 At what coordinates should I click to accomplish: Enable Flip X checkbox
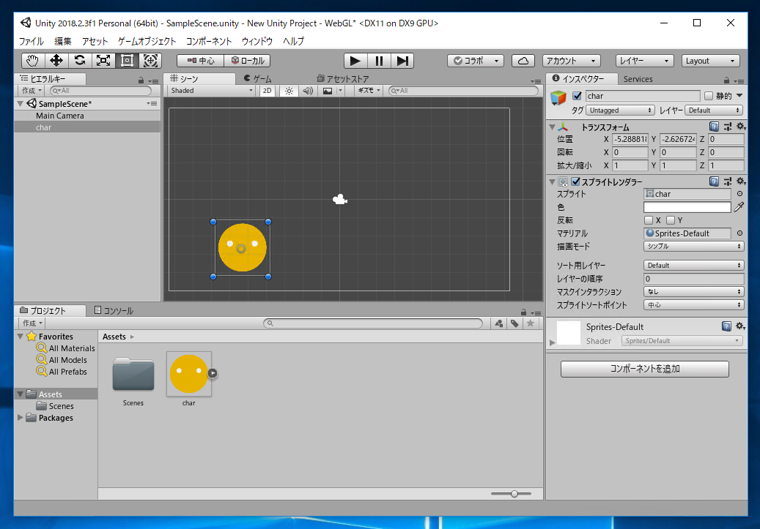click(x=649, y=220)
